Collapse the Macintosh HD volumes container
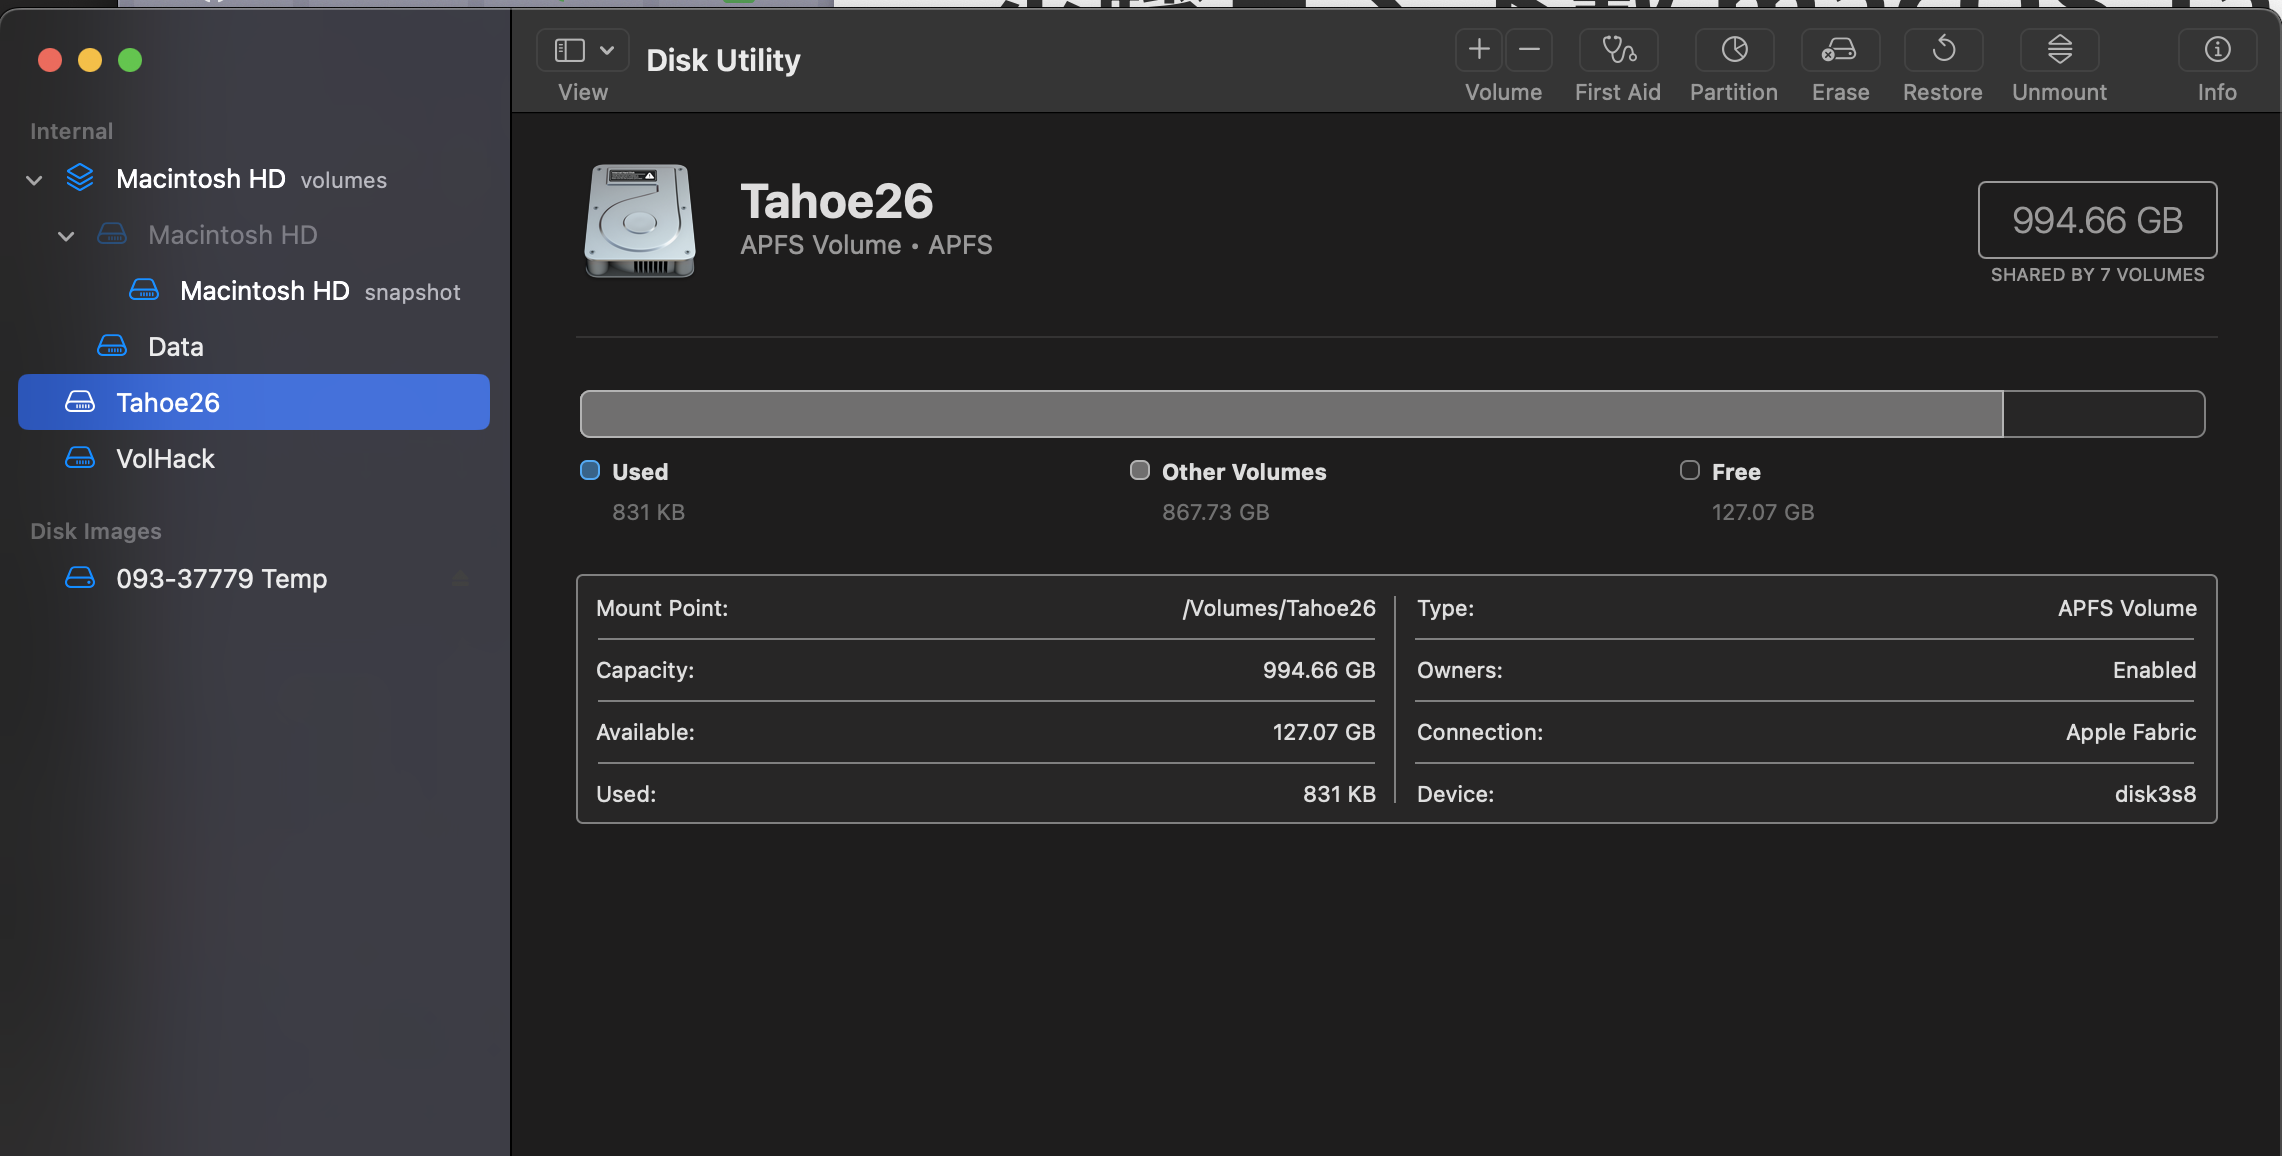2282x1156 pixels. [x=34, y=180]
